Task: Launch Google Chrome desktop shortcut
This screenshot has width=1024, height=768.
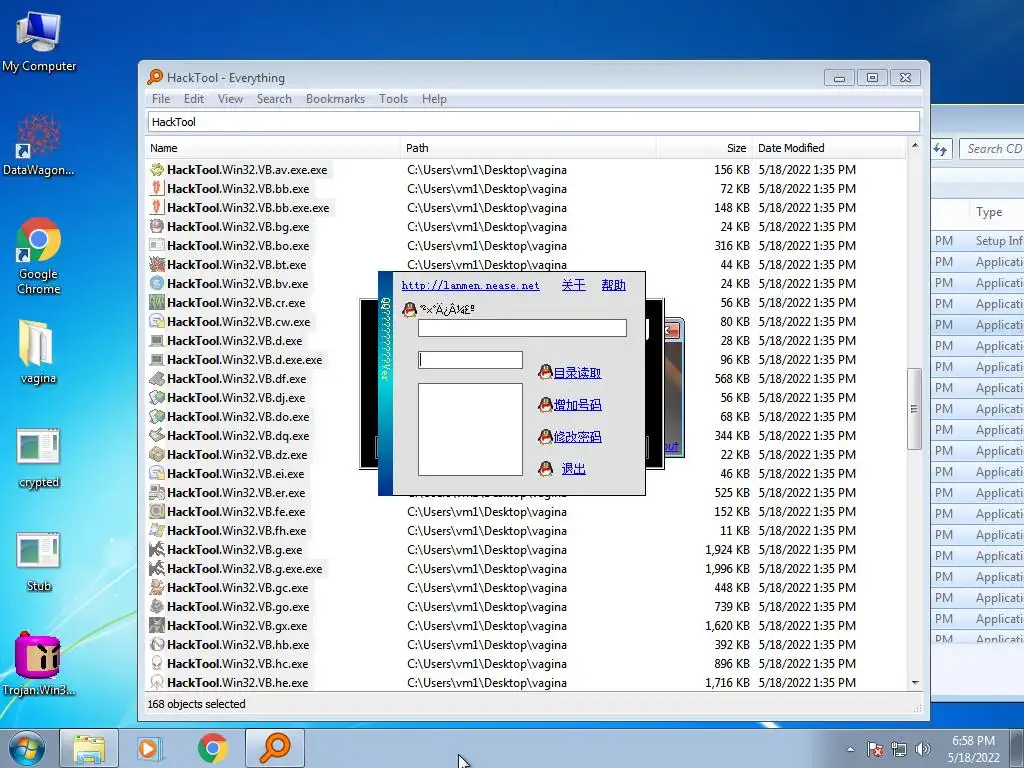Action: pyautogui.click(x=39, y=255)
